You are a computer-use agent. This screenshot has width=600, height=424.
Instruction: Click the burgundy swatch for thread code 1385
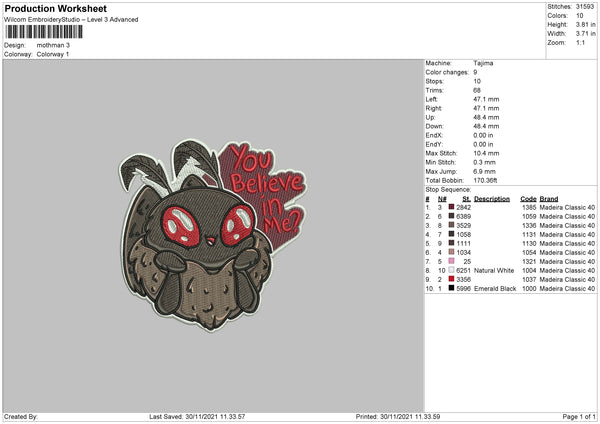452,207
